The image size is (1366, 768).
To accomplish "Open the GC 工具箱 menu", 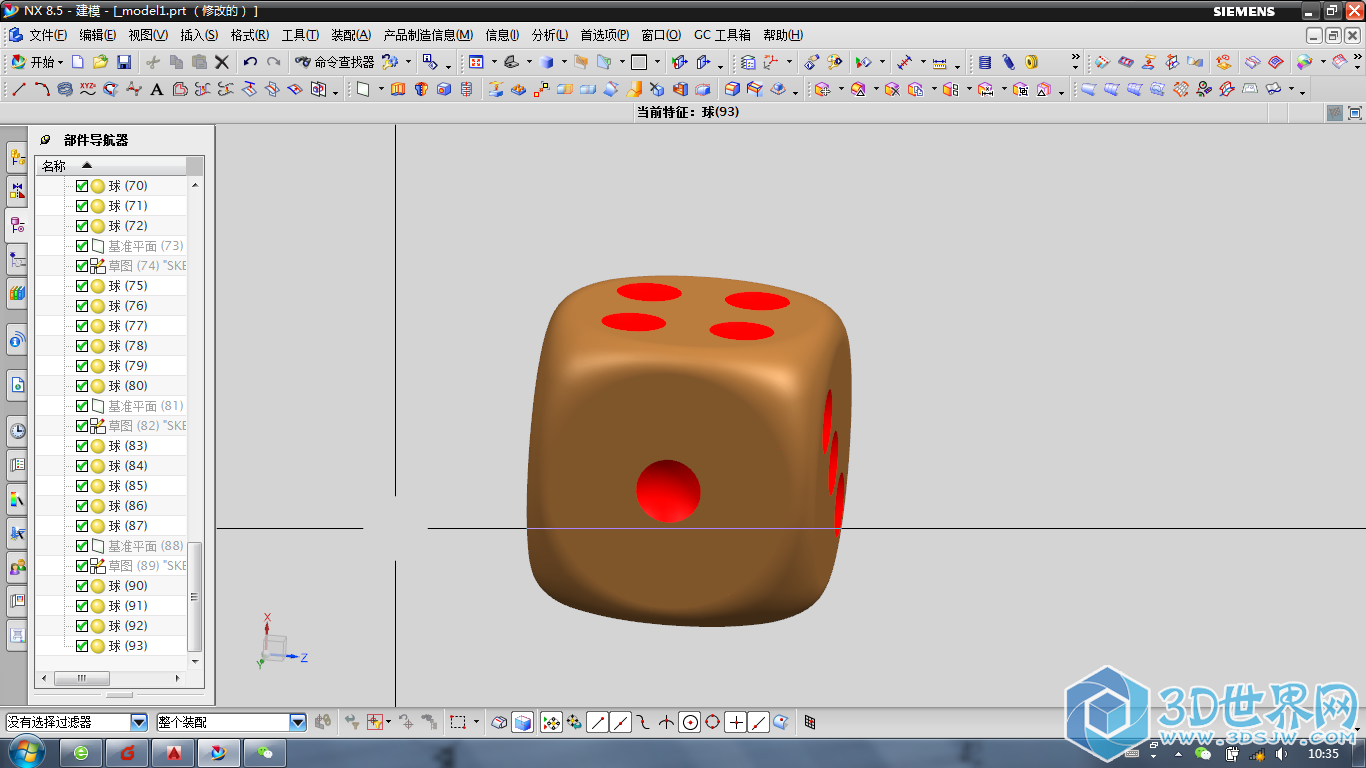I will tap(722, 35).
